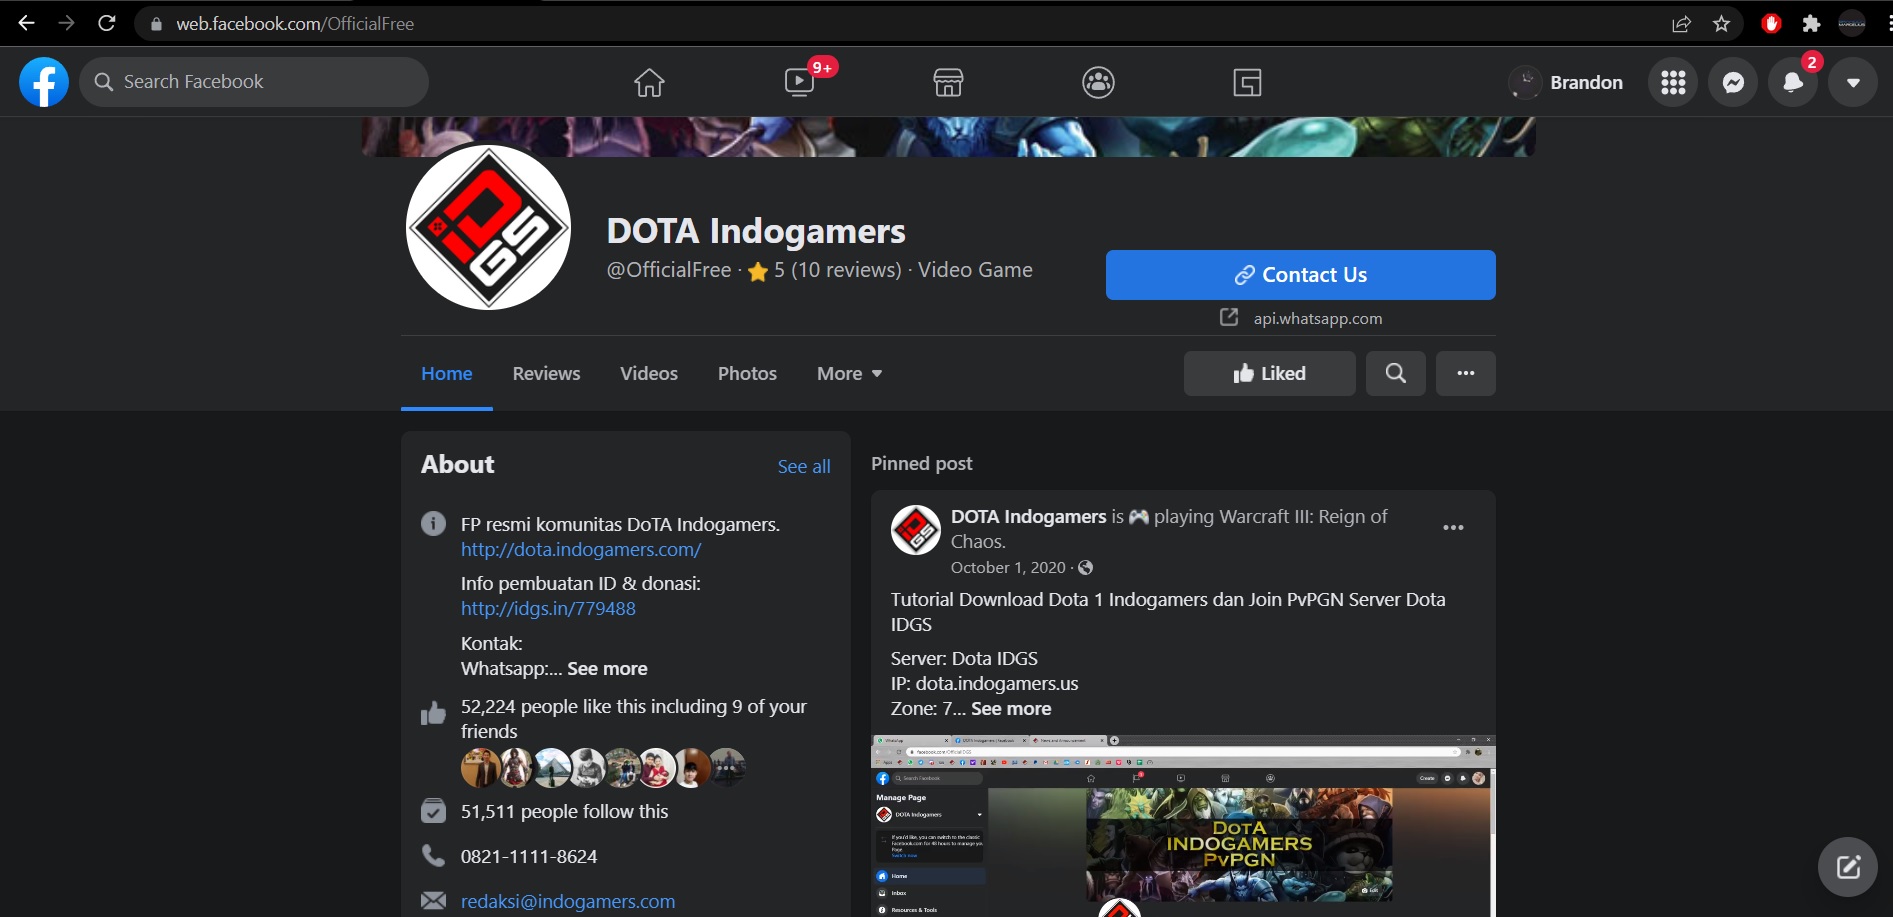
Task: Open the Marketplace icon
Action: [948, 82]
